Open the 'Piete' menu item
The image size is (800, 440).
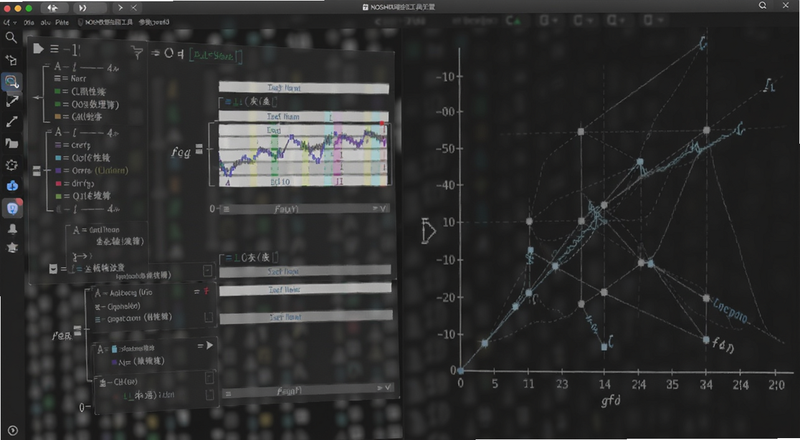62,22
